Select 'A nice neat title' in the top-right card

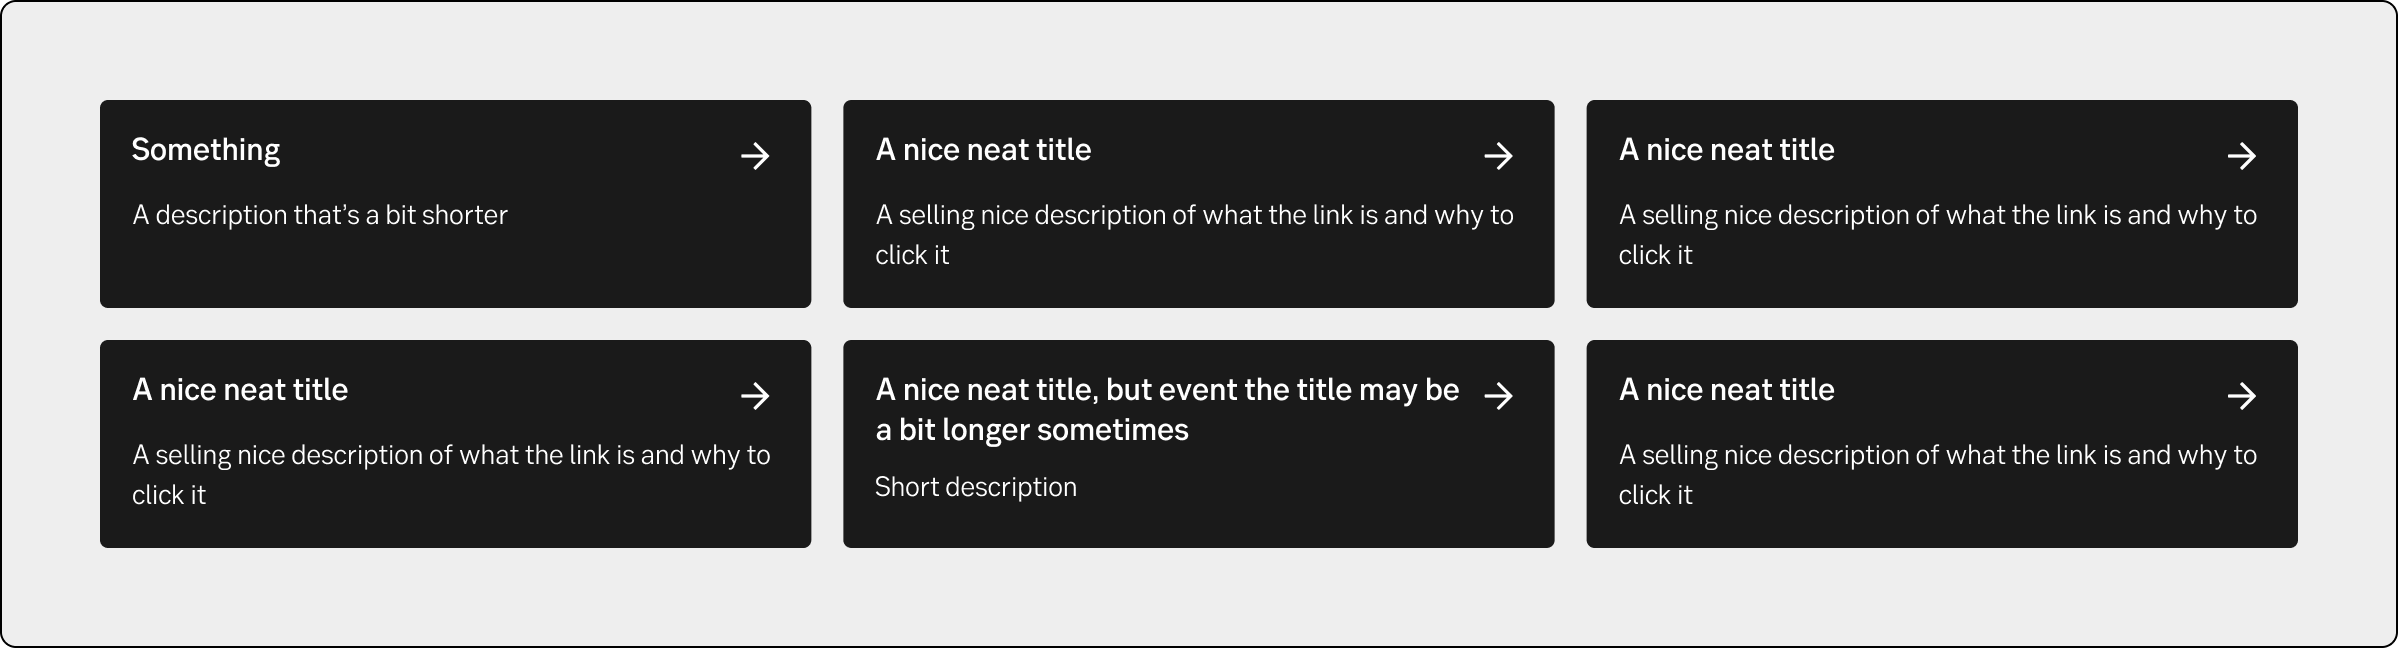[1726, 150]
